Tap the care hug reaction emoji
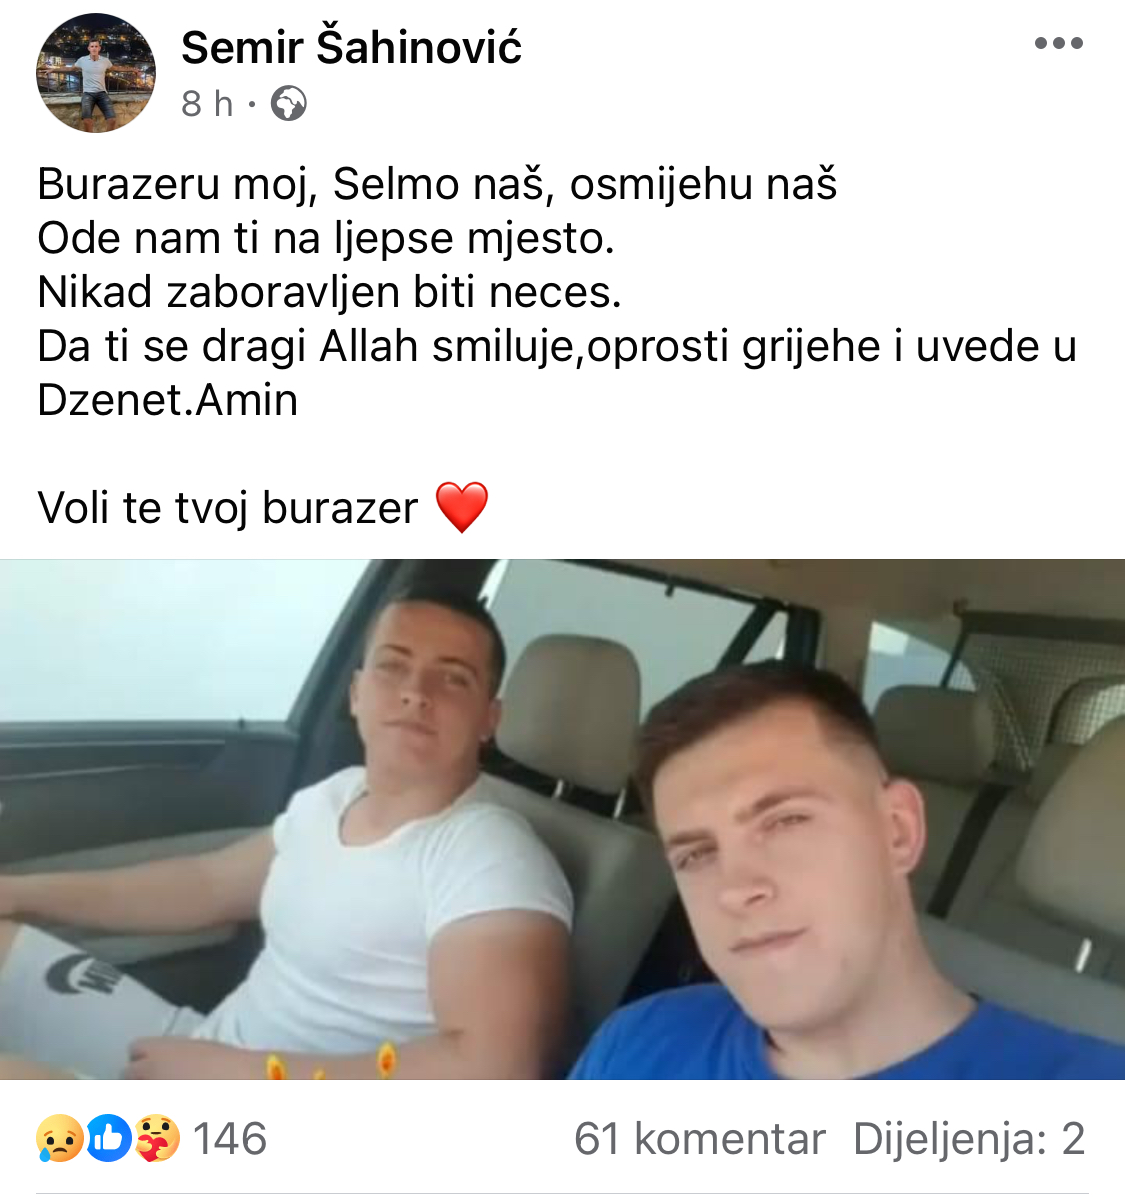This screenshot has height=1197, width=1125. [x=157, y=1138]
